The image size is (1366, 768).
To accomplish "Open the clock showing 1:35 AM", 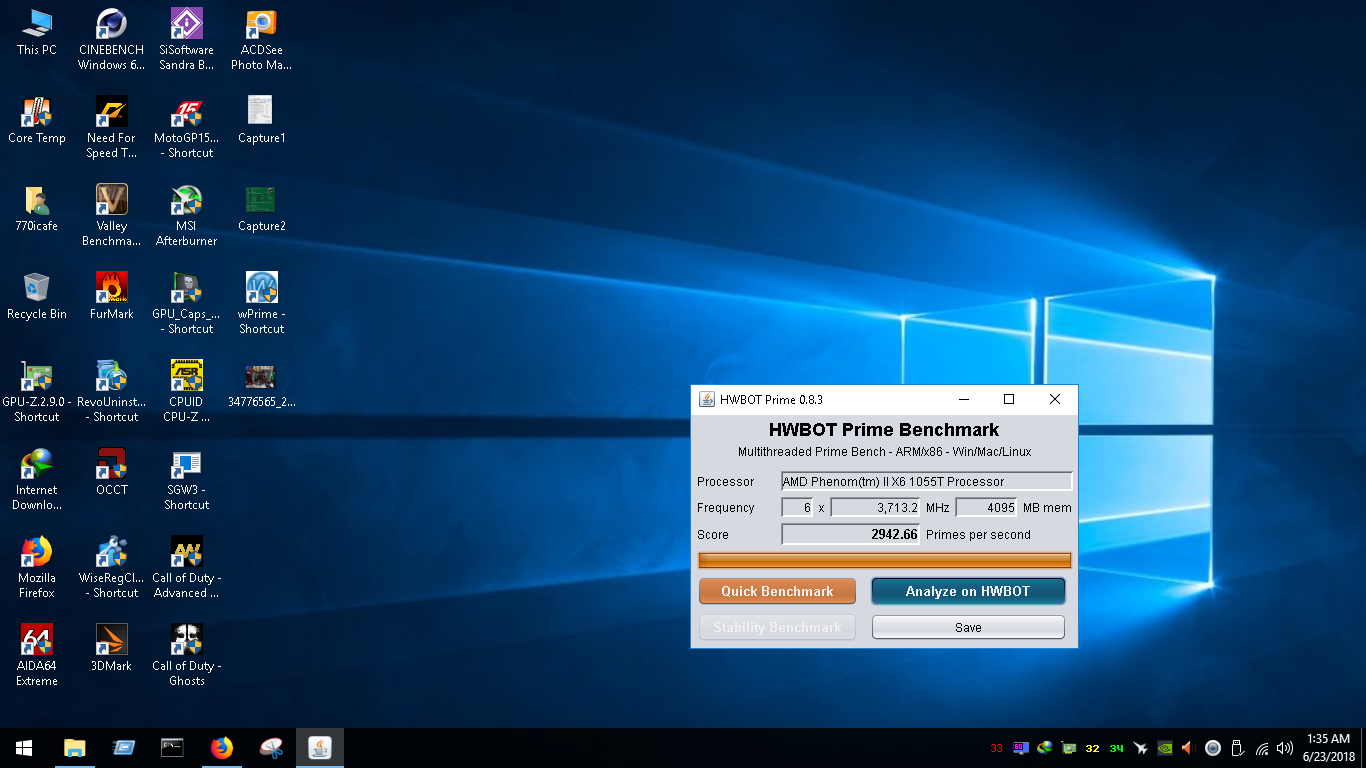I will point(1328,748).
